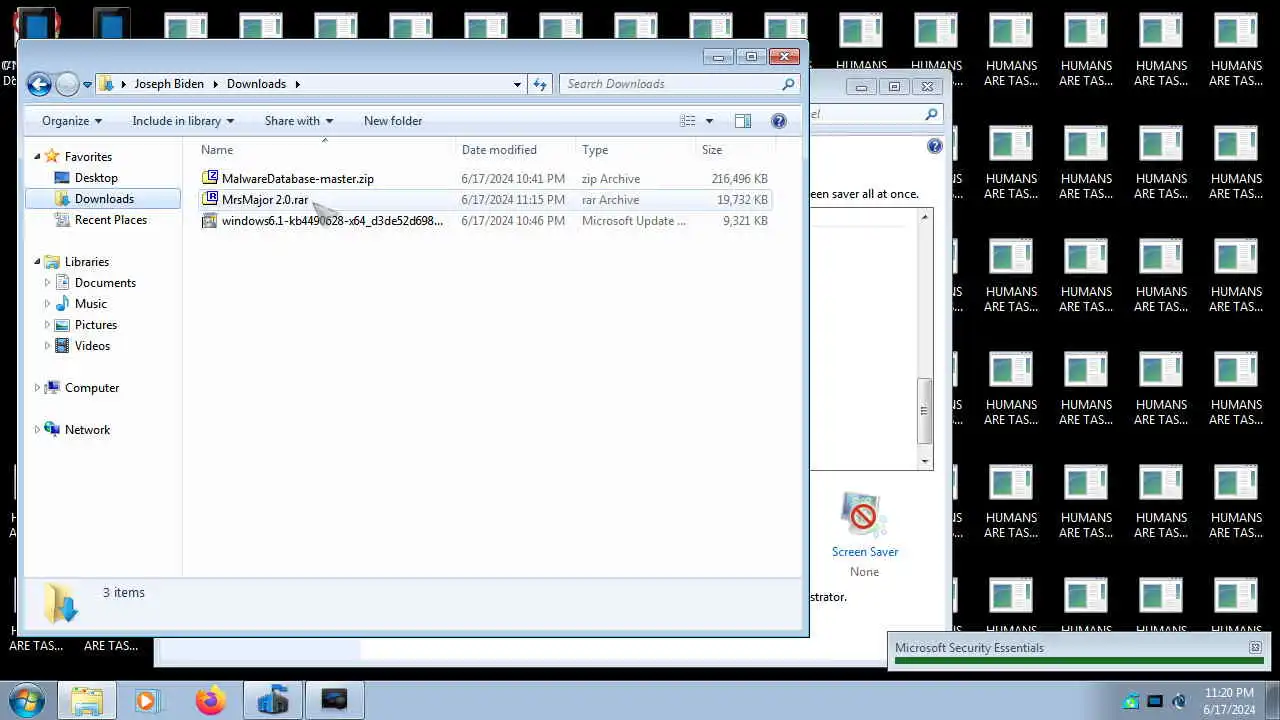Click the Videos library icon
The image size is (1280, 720).
(x=63, y=346)
